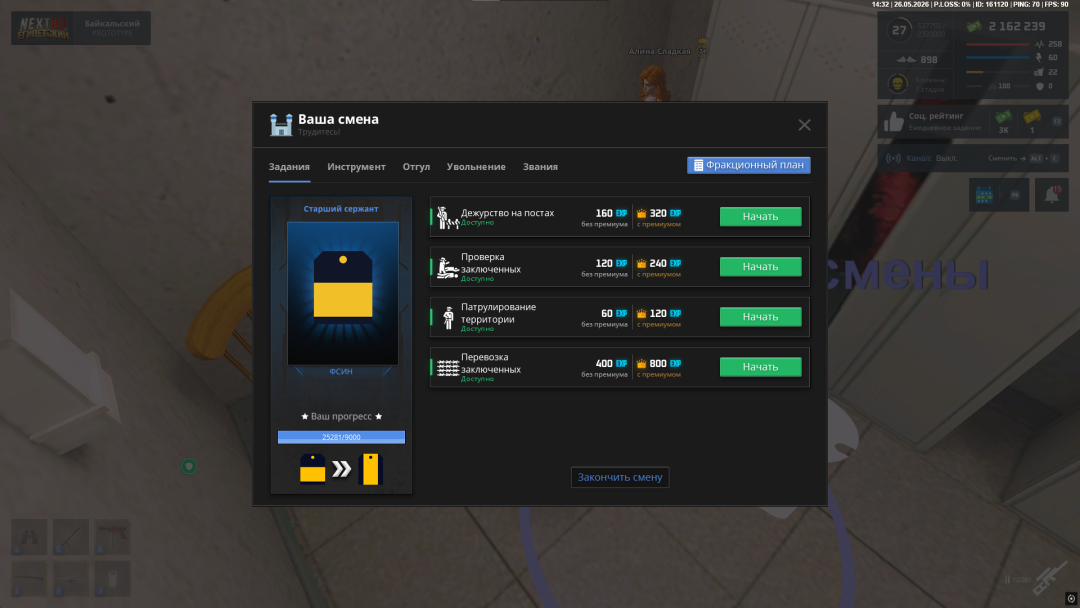Click the 25281/9000 progress bar
Image resolution: width=1080 pixels, height=608 pixels.
point(341,437)
